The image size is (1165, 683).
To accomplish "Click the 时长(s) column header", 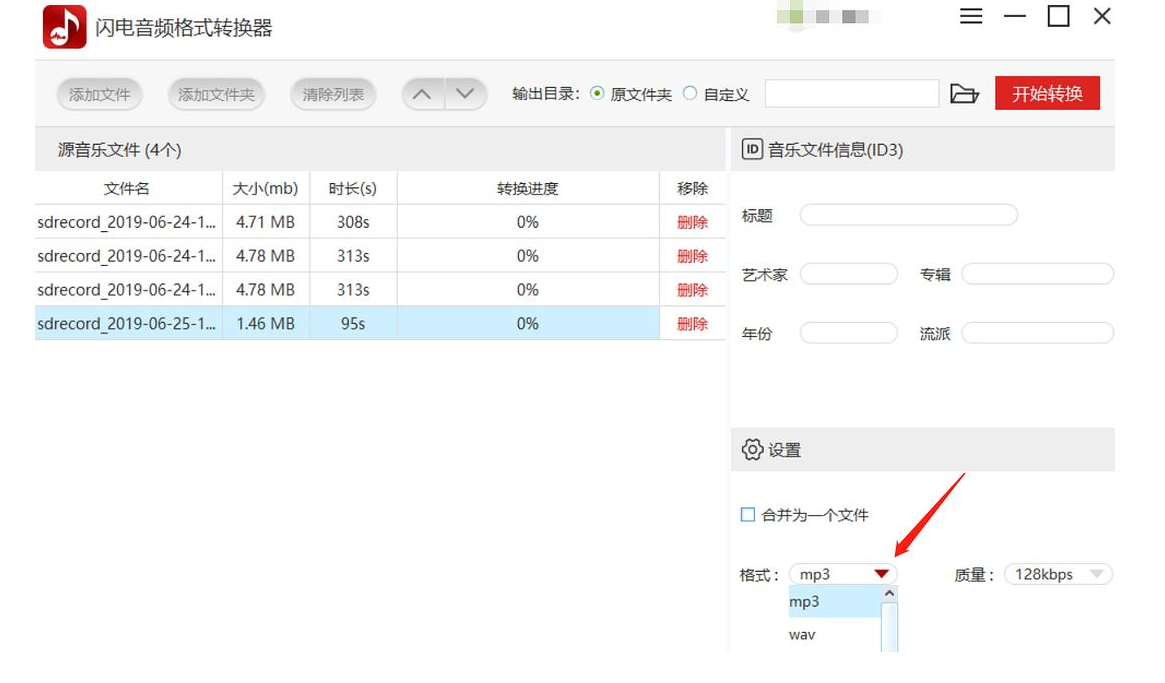I will click(353, 189).
